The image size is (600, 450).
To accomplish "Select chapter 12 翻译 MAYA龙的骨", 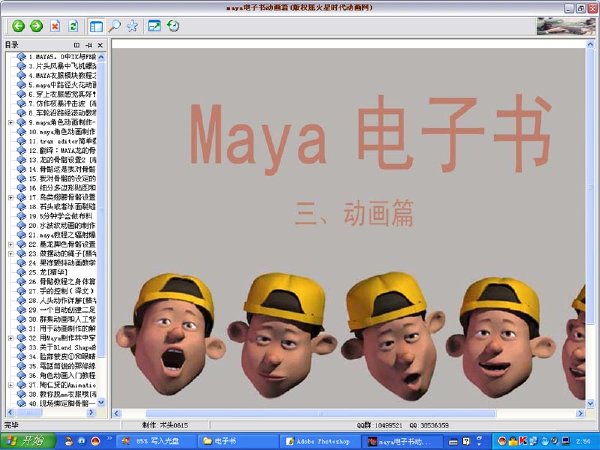I will (62, 150).
